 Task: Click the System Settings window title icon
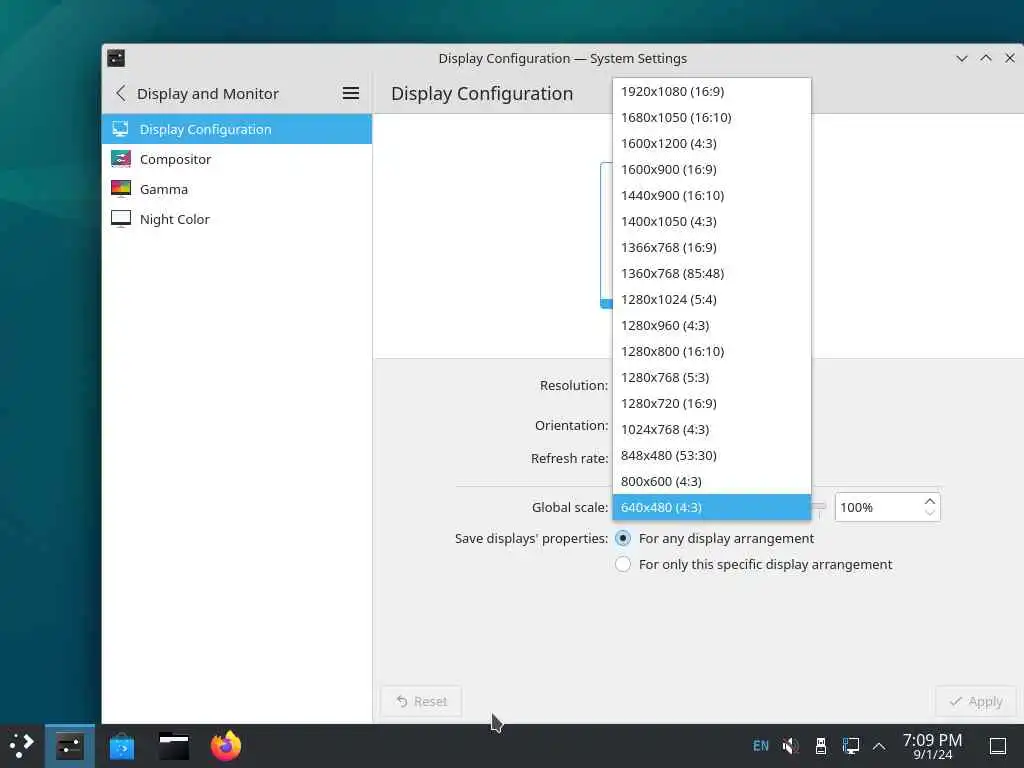(116, 58)
